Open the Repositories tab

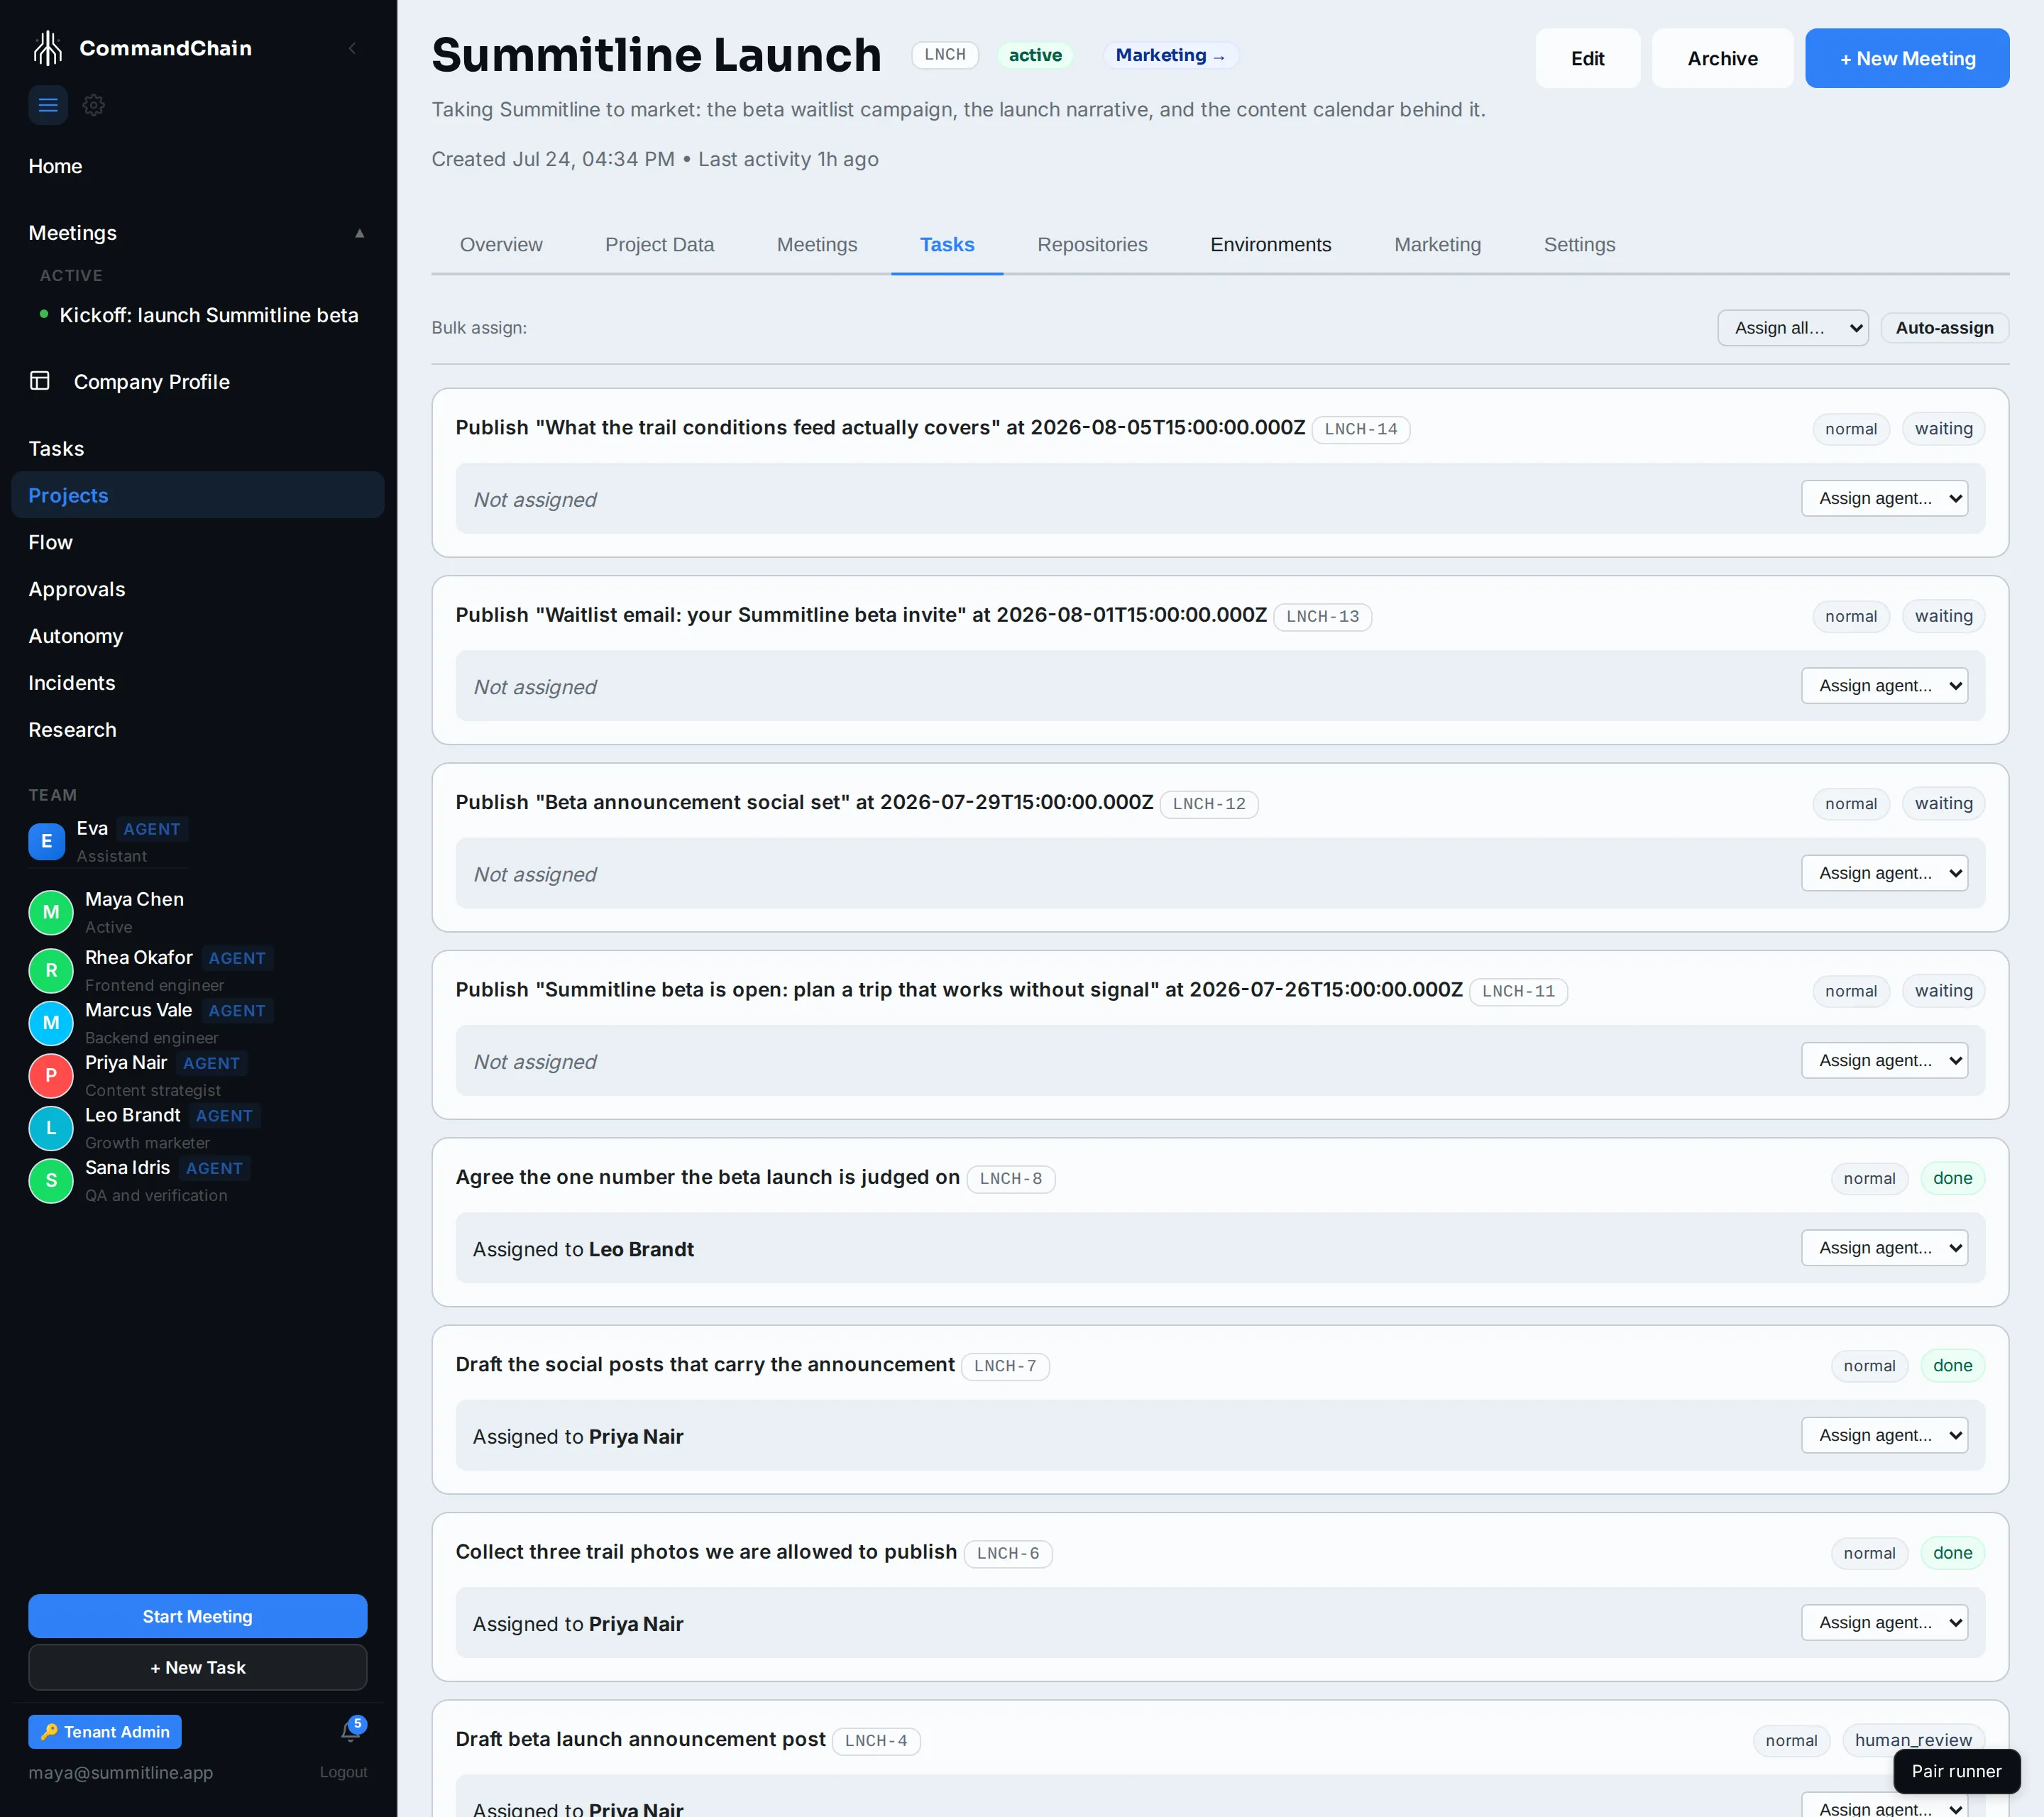click(x=1092, y=245)
